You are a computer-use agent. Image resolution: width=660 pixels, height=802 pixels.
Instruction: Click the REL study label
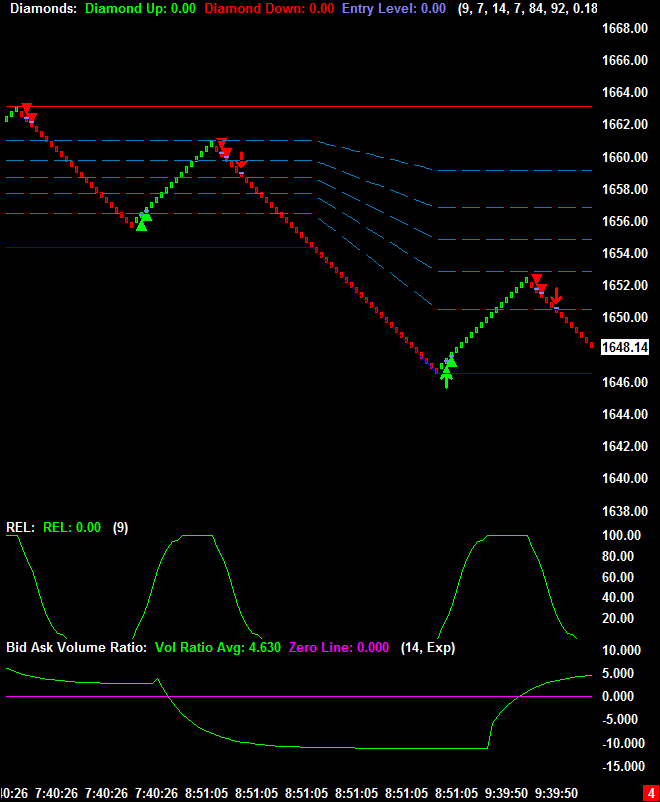[21, 527]
